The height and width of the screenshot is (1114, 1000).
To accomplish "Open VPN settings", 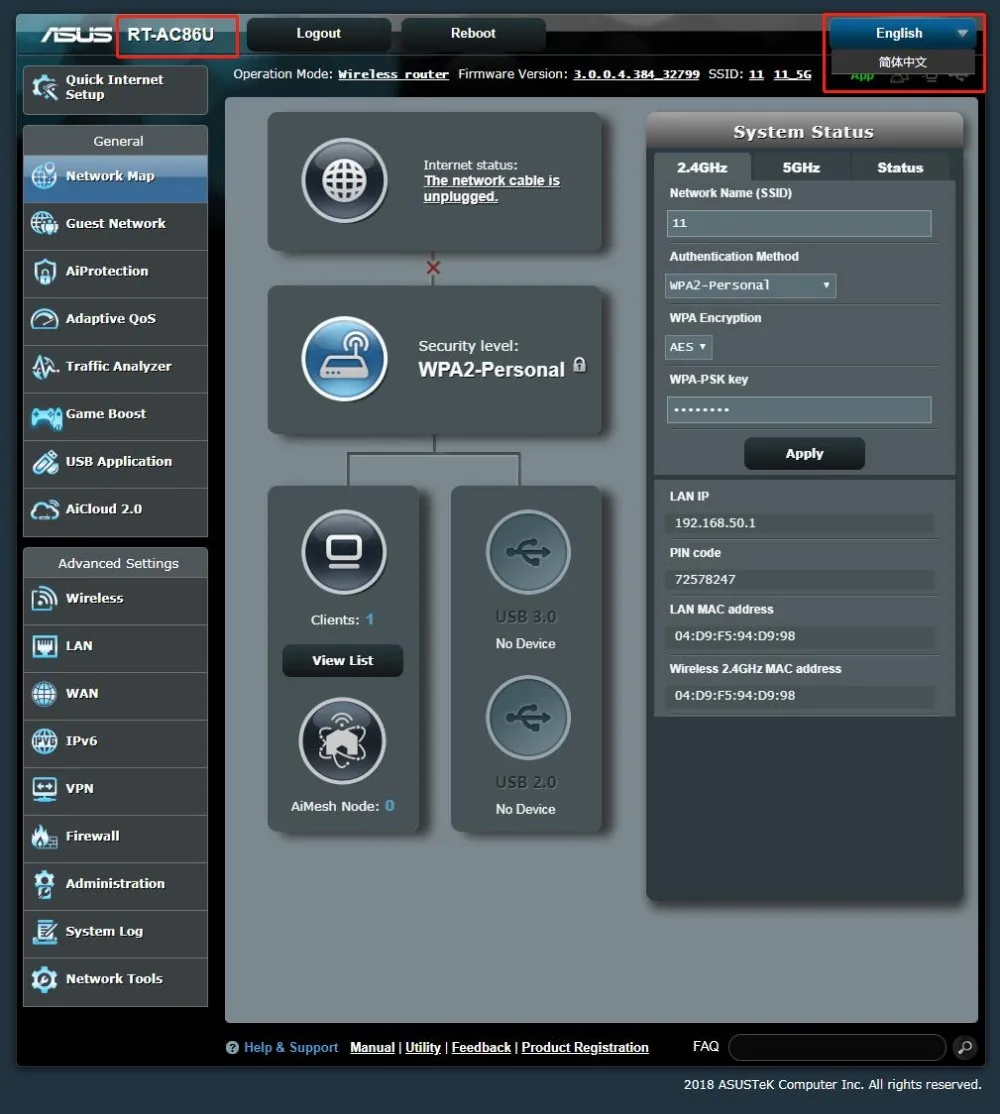I will (x=115, y=789).
